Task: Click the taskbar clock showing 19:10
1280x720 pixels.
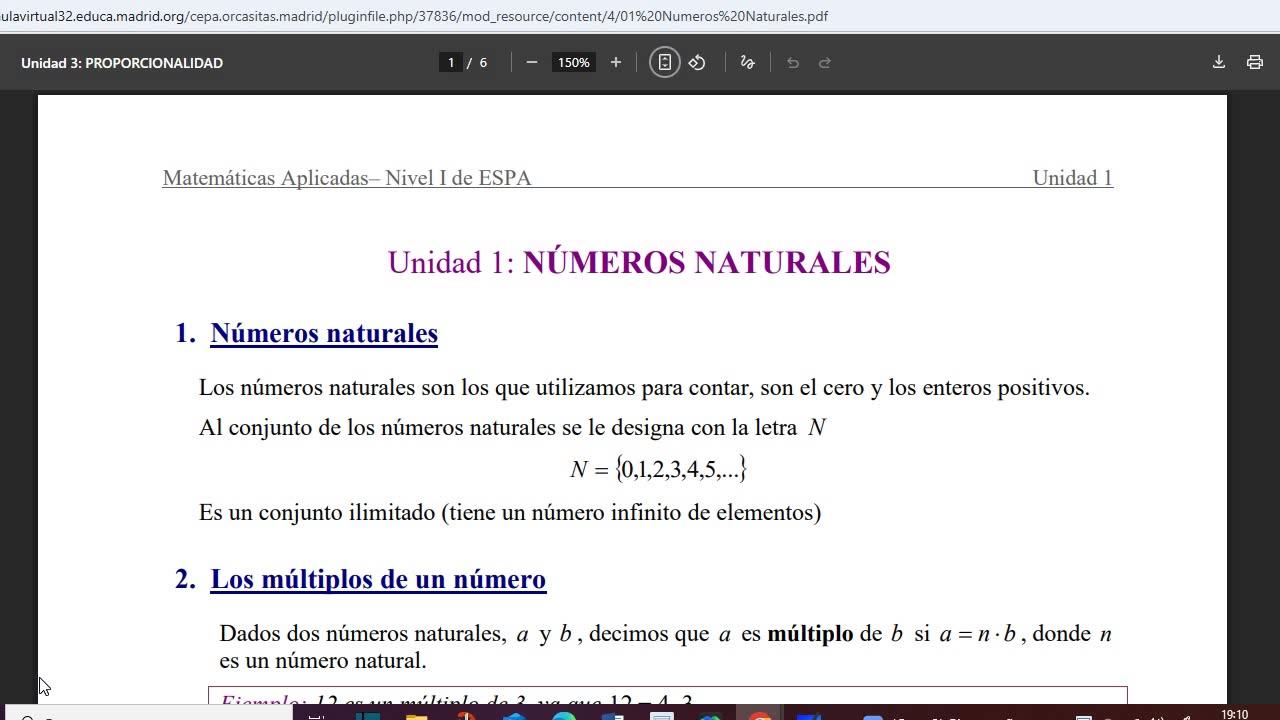Action: tap(1235, 714)
